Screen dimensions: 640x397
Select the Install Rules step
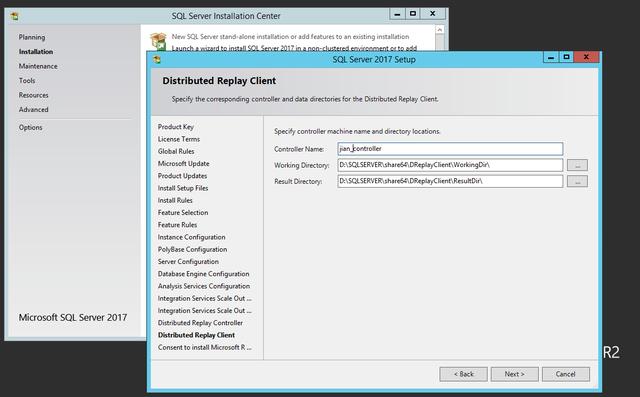175,200
